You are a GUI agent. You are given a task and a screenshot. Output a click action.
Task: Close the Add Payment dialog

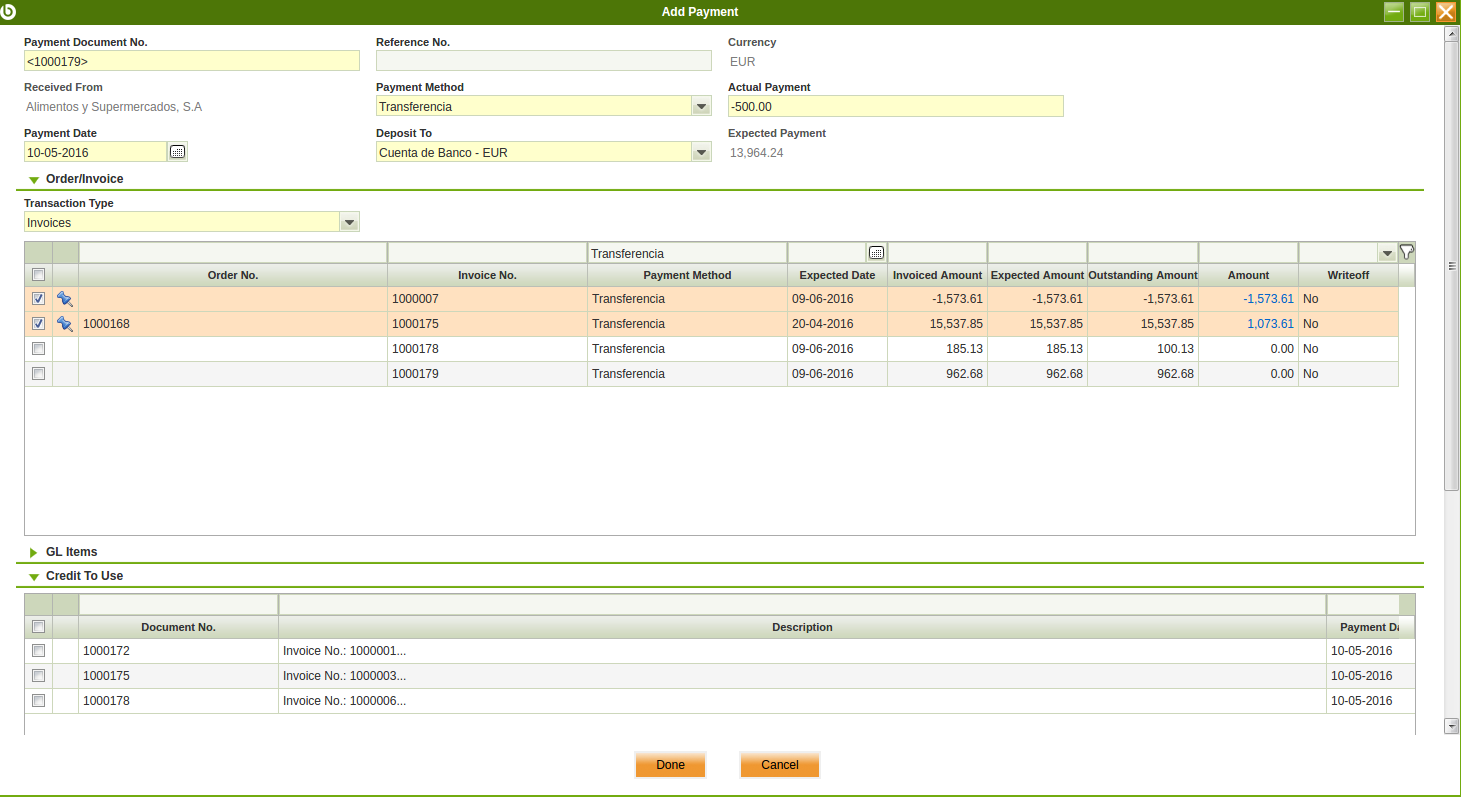[x=1445, y=12]
